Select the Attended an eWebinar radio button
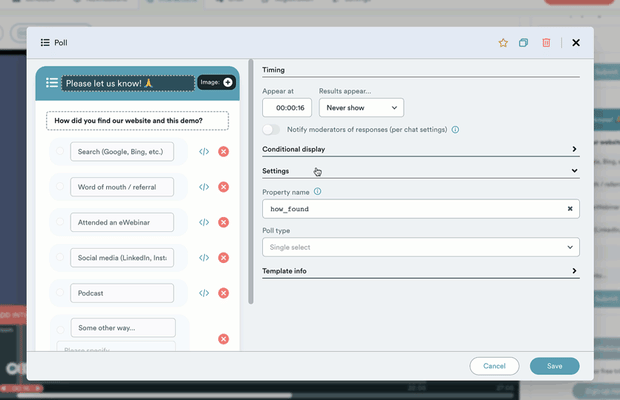This screenshot has height=400, width=620. (59, 222)
